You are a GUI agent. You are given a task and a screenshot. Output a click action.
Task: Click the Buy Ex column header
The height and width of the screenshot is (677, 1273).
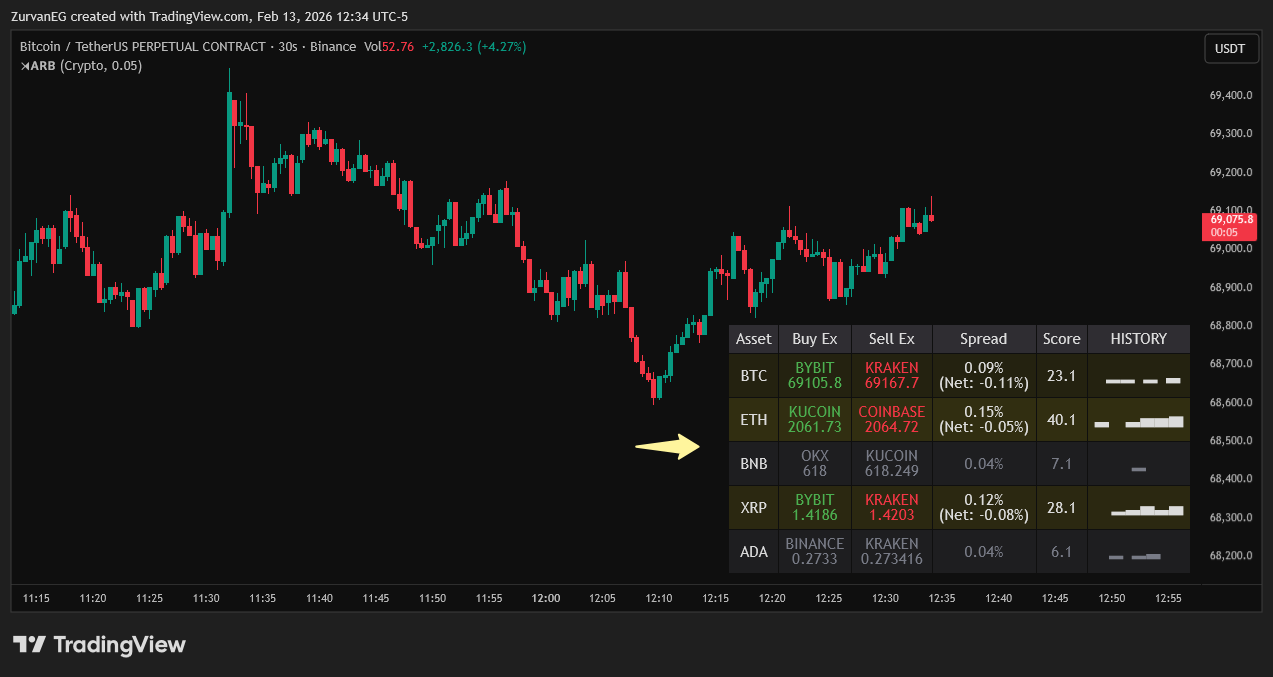coord(815,339)
